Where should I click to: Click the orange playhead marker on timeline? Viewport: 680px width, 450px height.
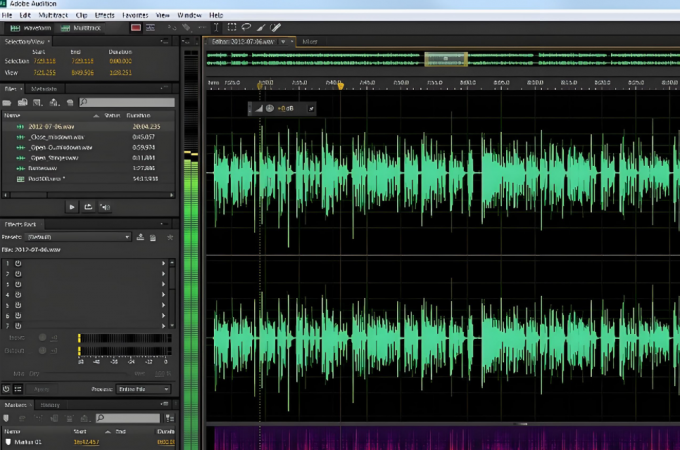pos(340,85)
